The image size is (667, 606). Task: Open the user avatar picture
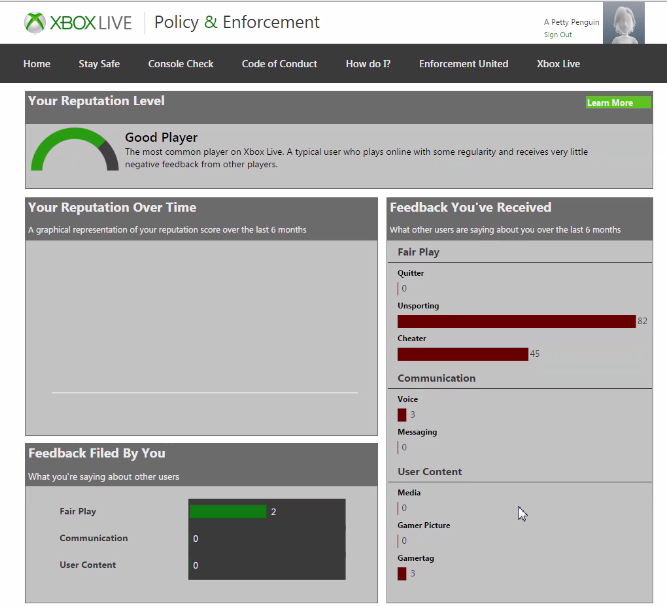624,23
